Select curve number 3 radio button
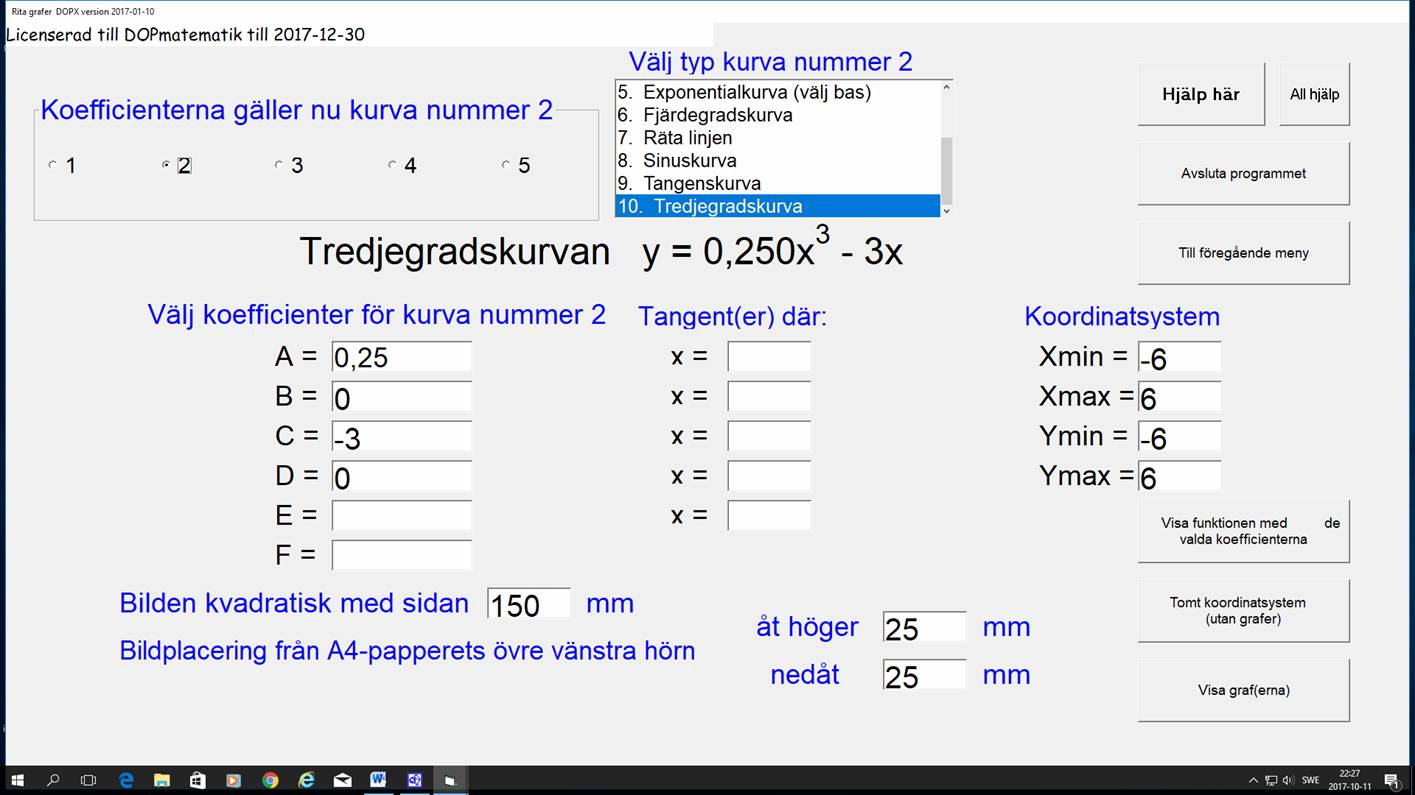The width and height of the screenshot is (1415, 795). 279,166
